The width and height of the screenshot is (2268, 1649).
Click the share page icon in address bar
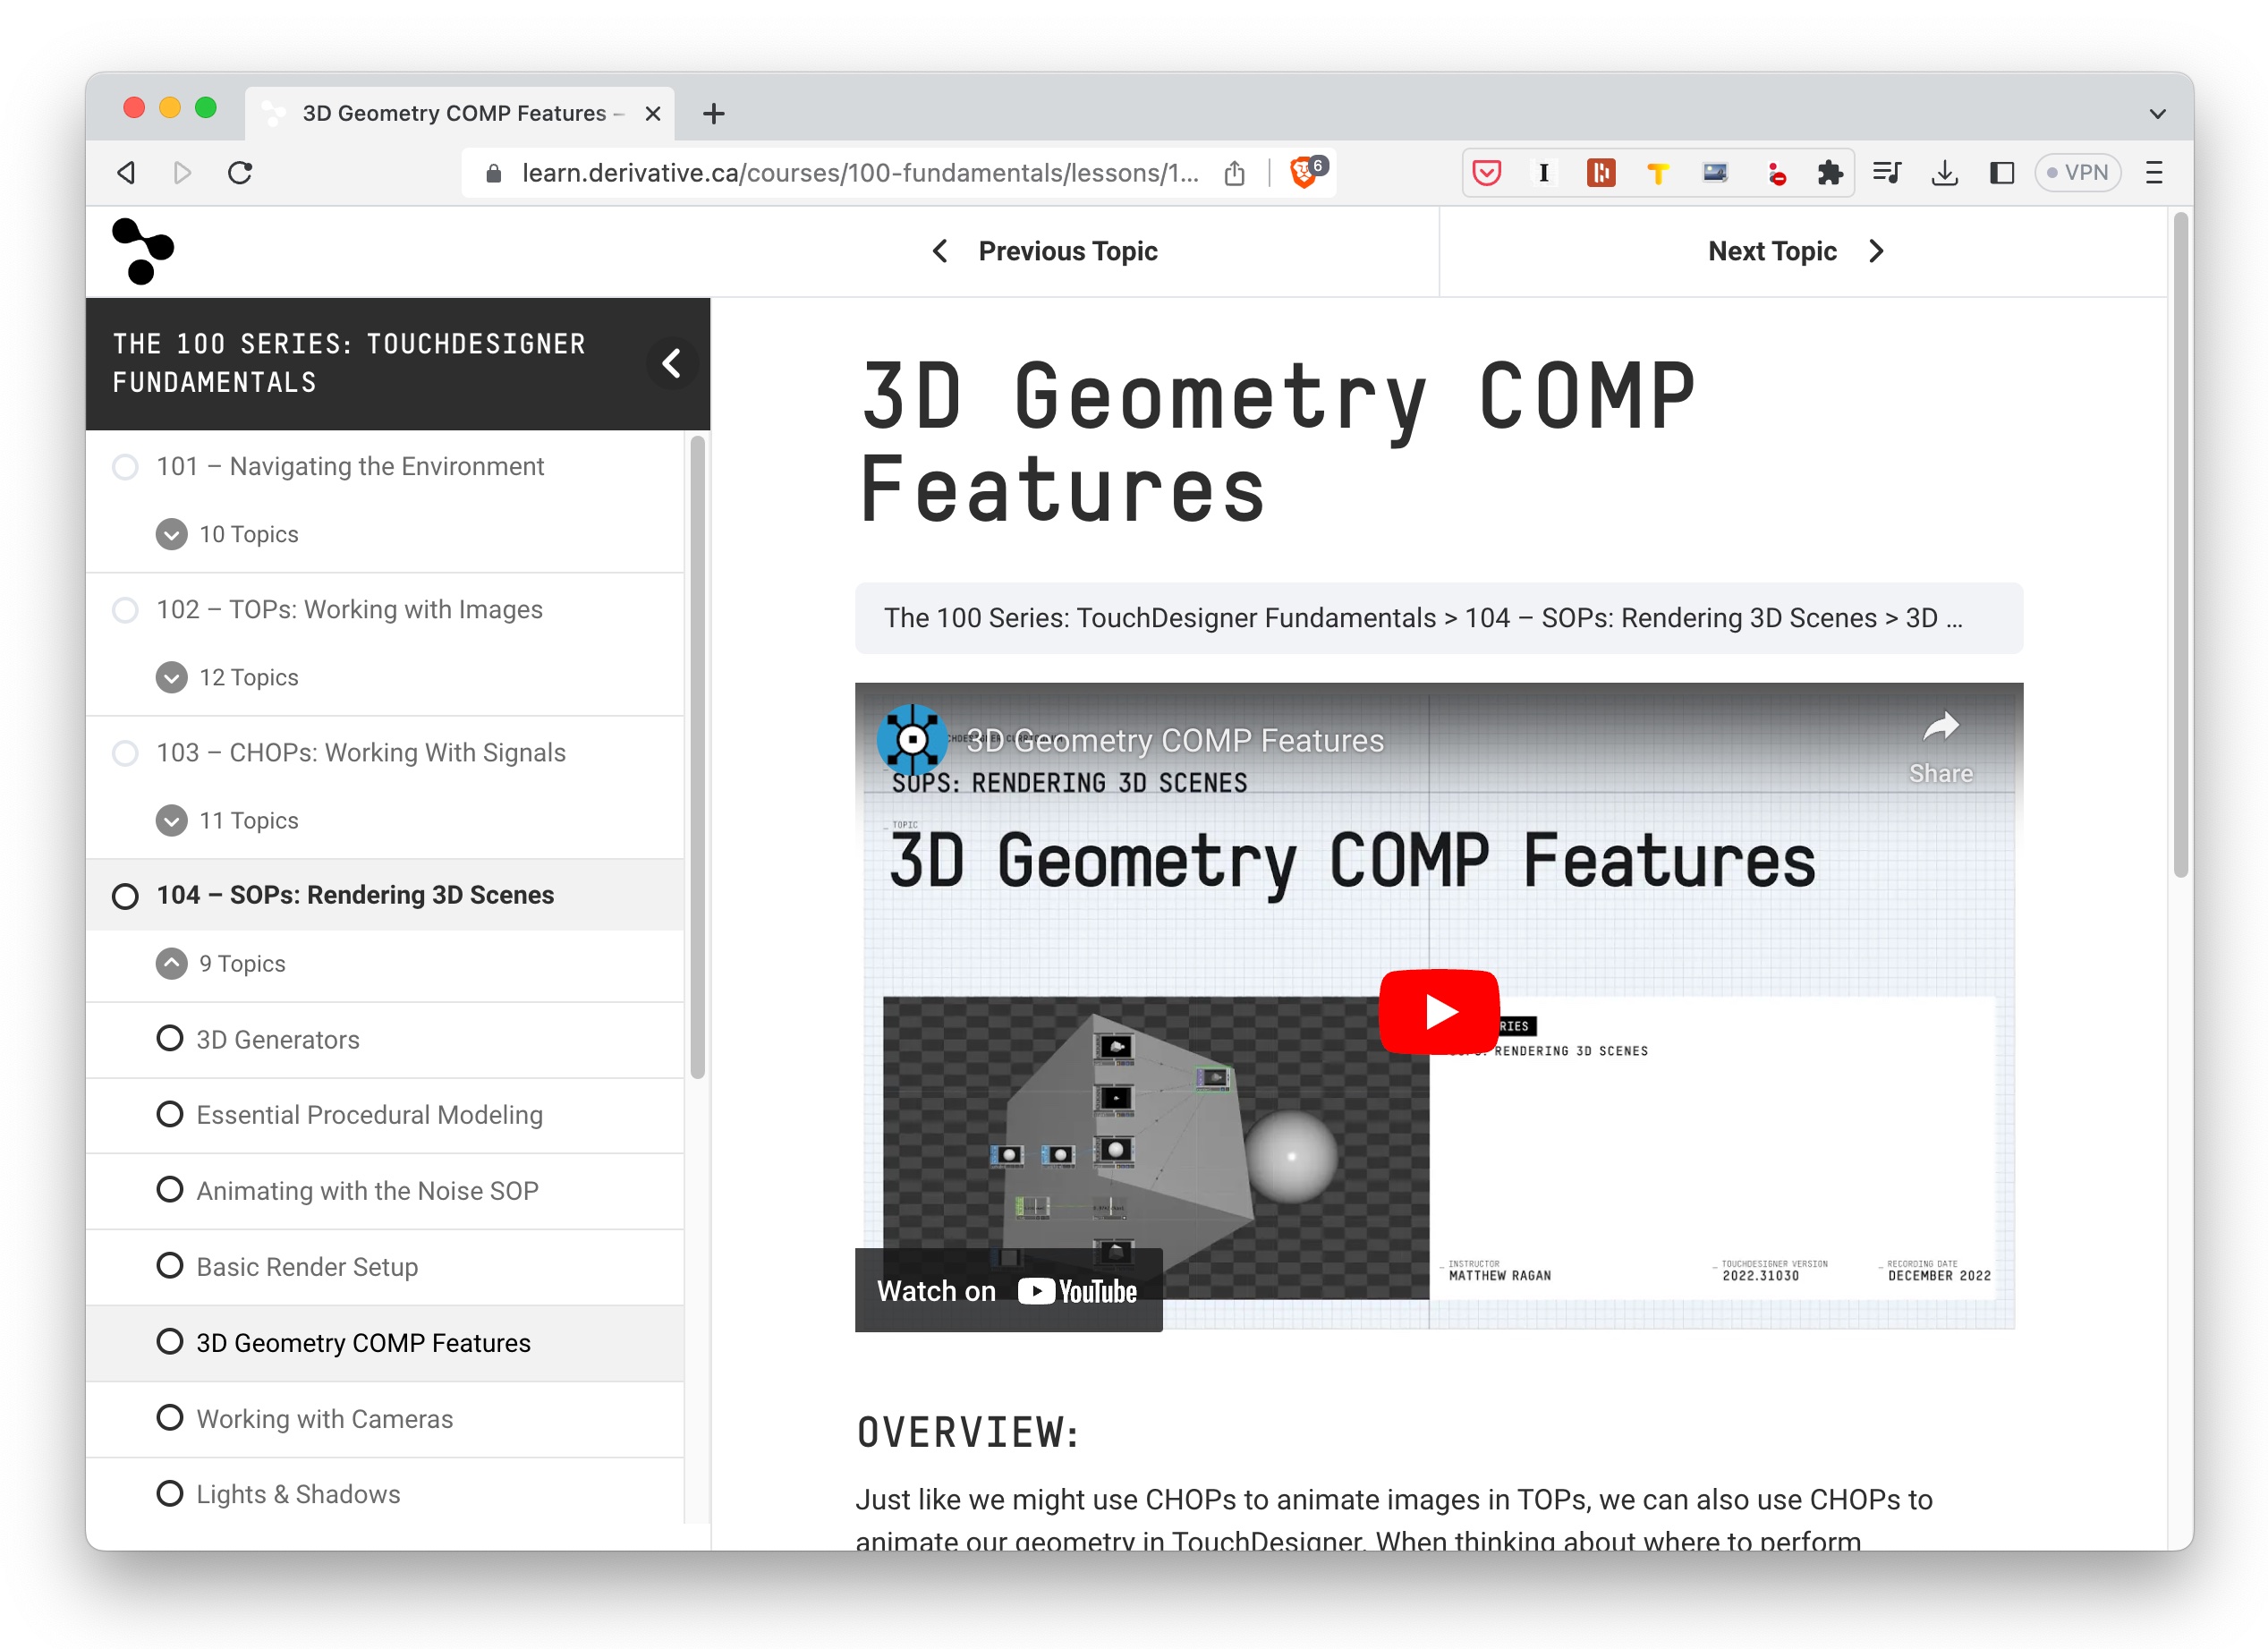tap(1234, 173)
